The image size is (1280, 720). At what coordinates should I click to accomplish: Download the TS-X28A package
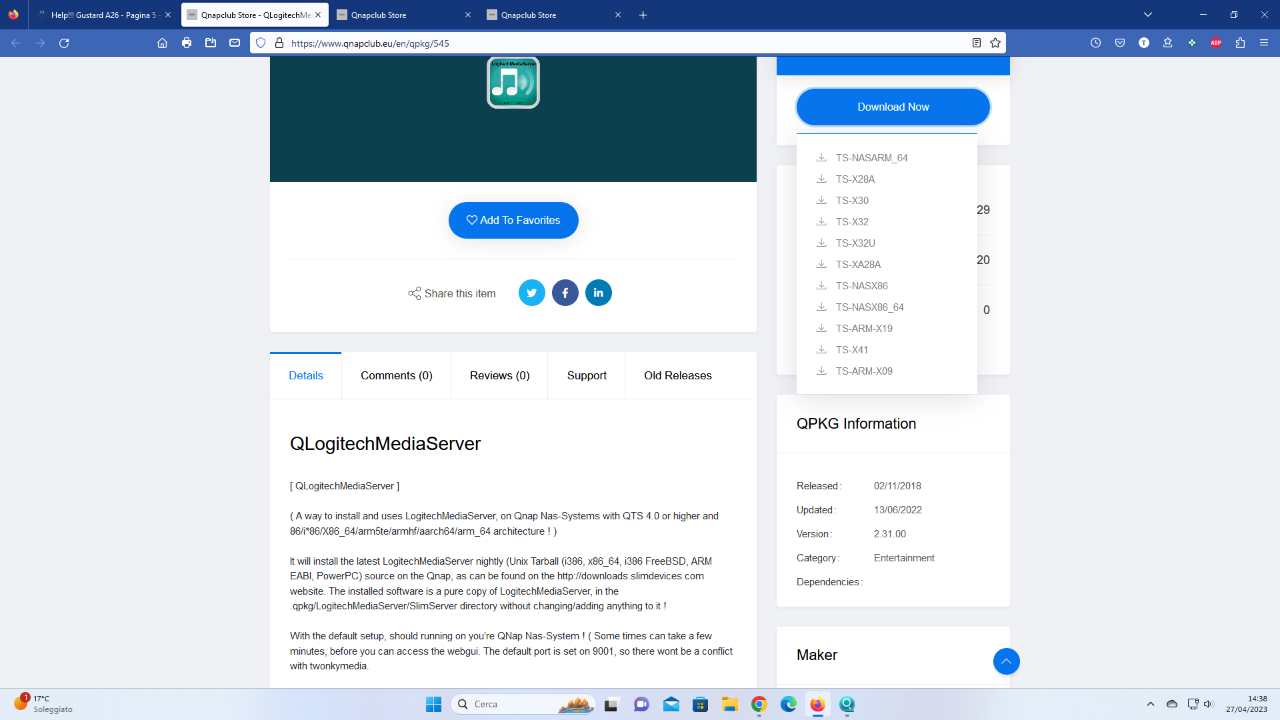[x=846, y=179]
